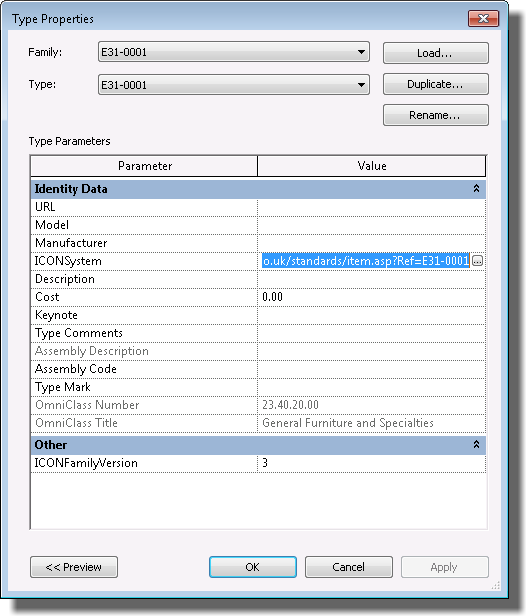
Task: Click the Assembly Code value cell
Action: point(372,369)
